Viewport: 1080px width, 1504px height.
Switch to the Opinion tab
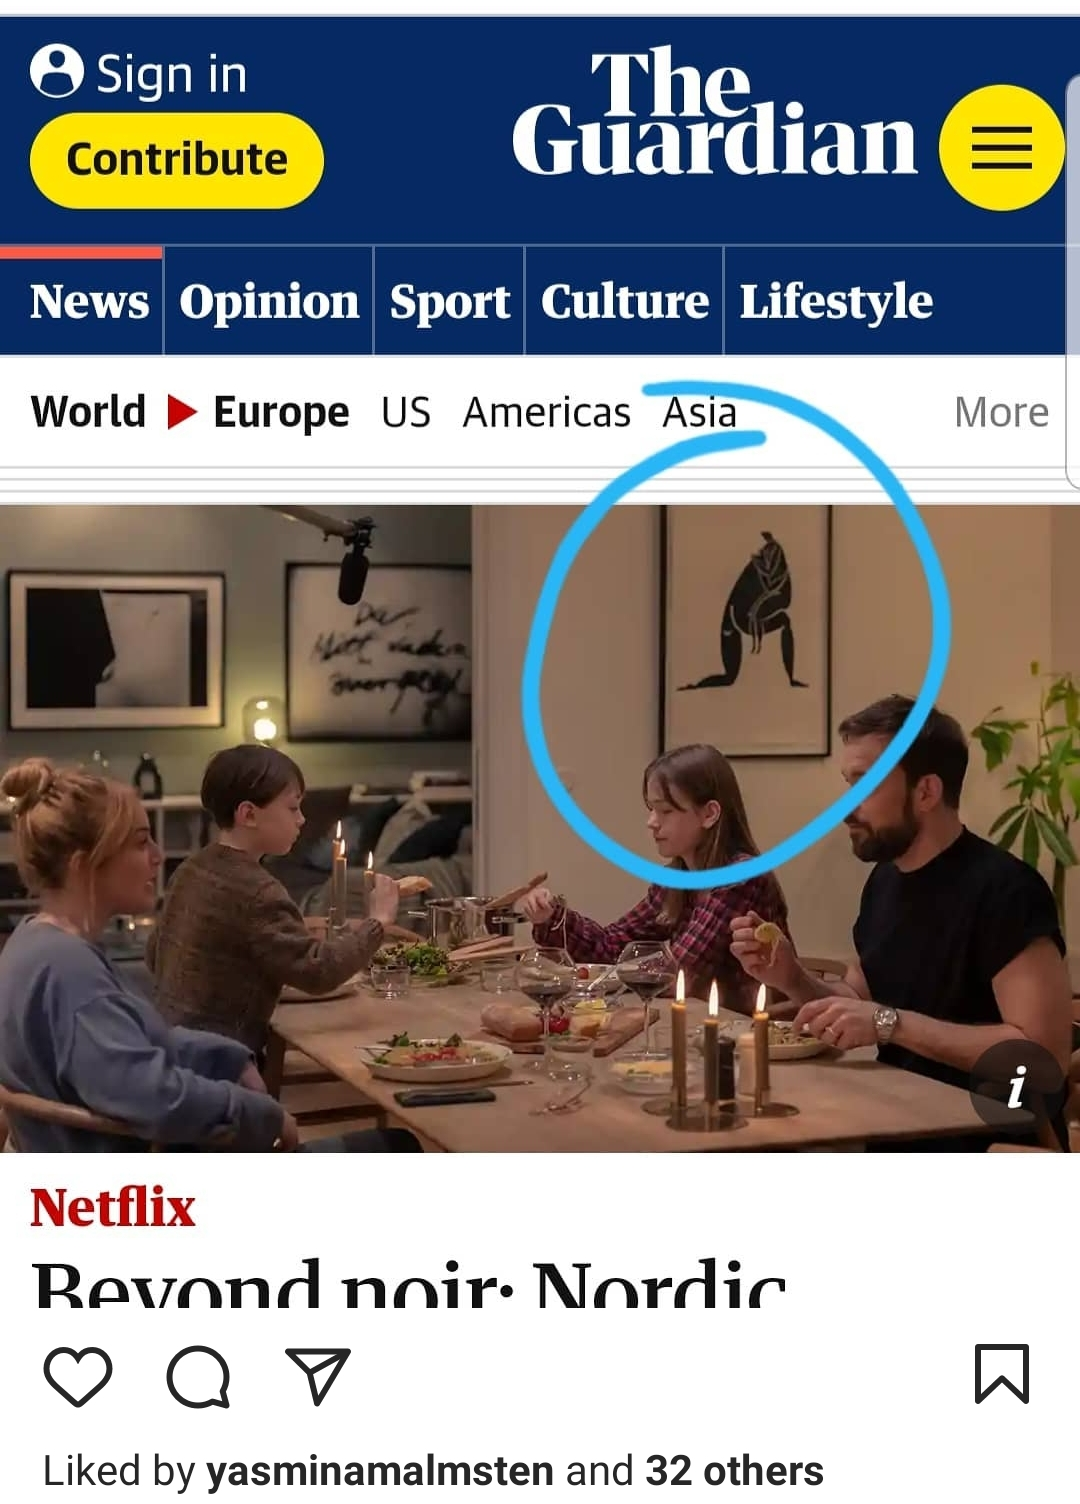point(269,301)
